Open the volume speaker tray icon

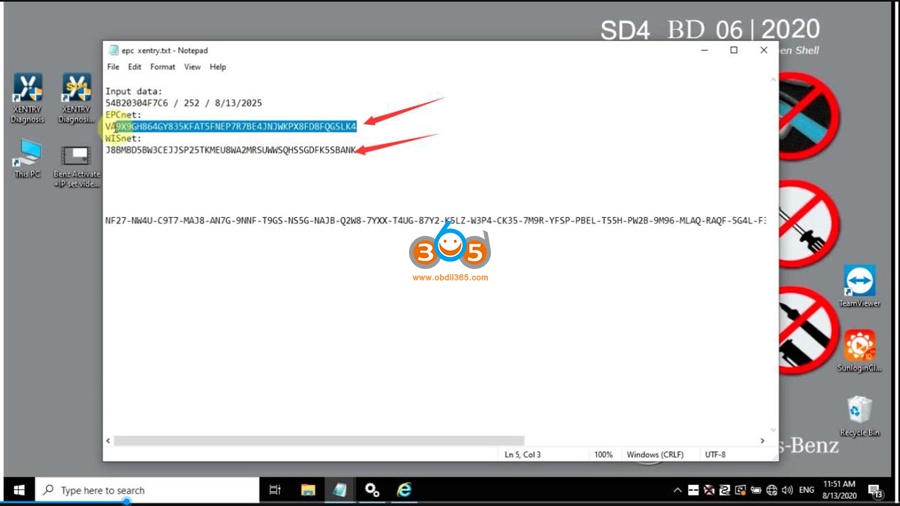(x=787, y=491)
